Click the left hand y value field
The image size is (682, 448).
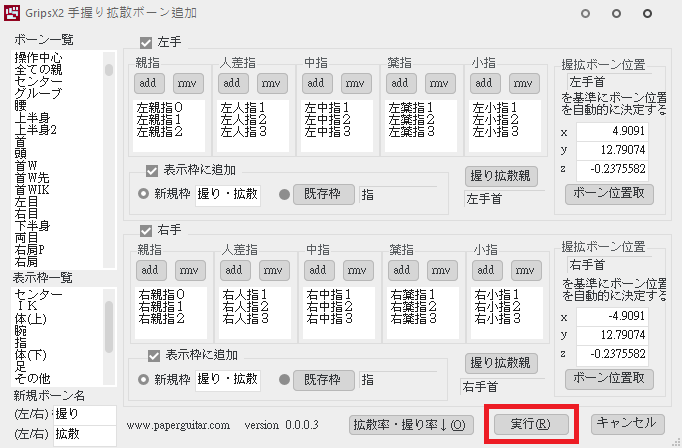[612, 150]
